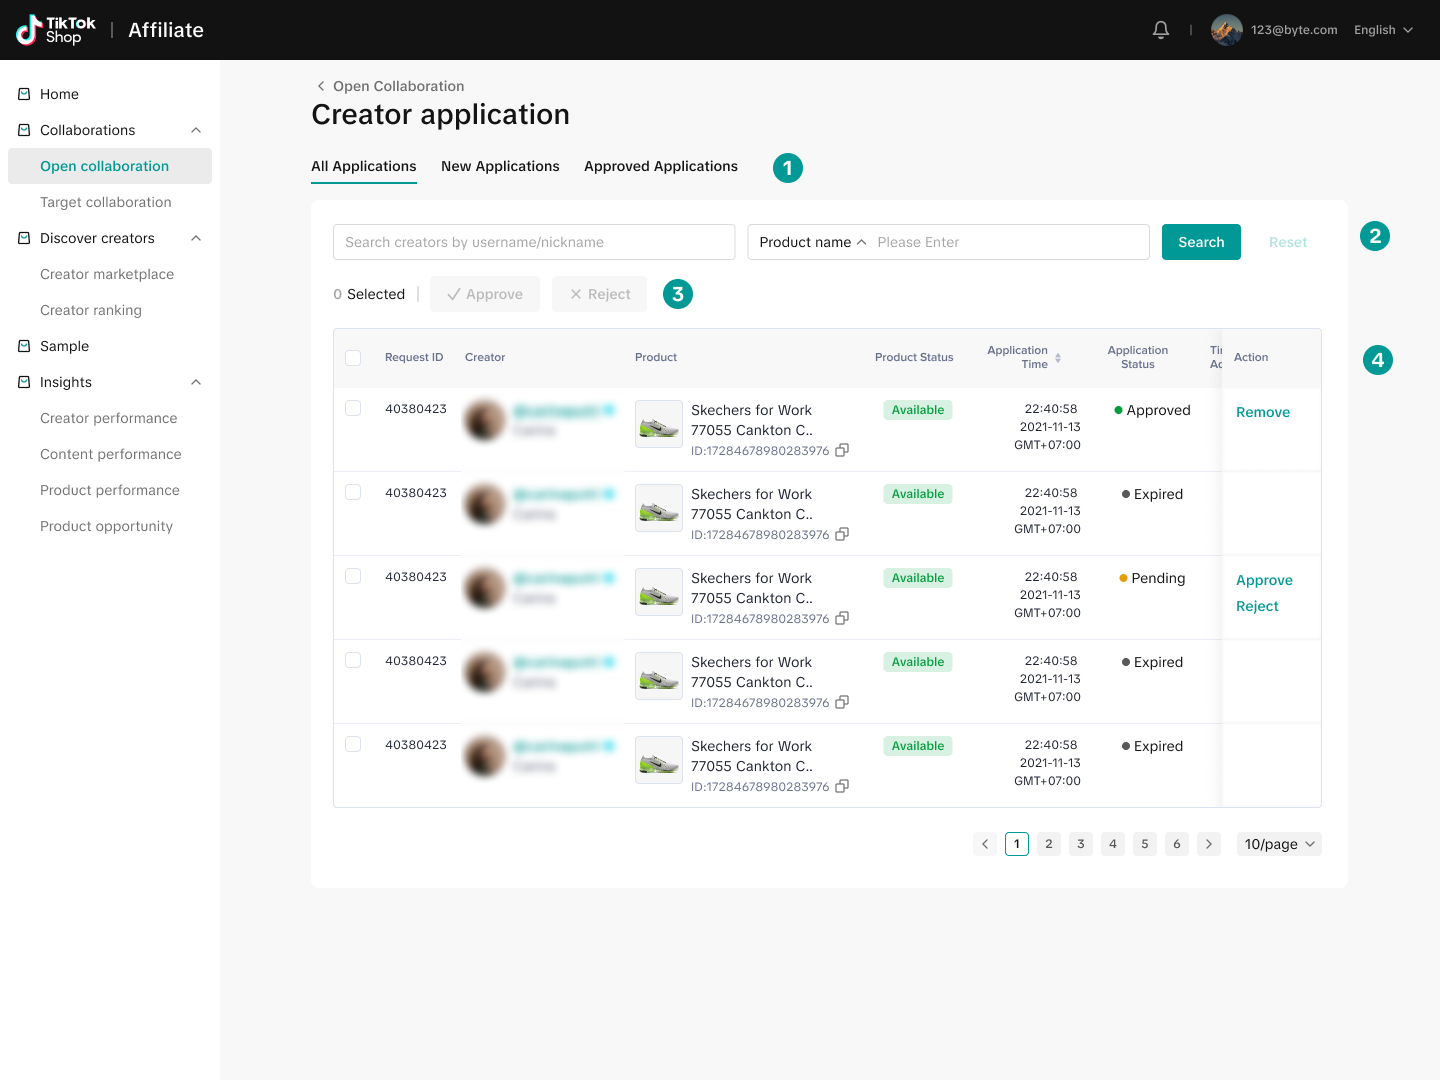Image resolution: width=1440 pixels, height=1080 pixels.
Task: Collapse the Collaborations menu section
Action: coord(196,130)
